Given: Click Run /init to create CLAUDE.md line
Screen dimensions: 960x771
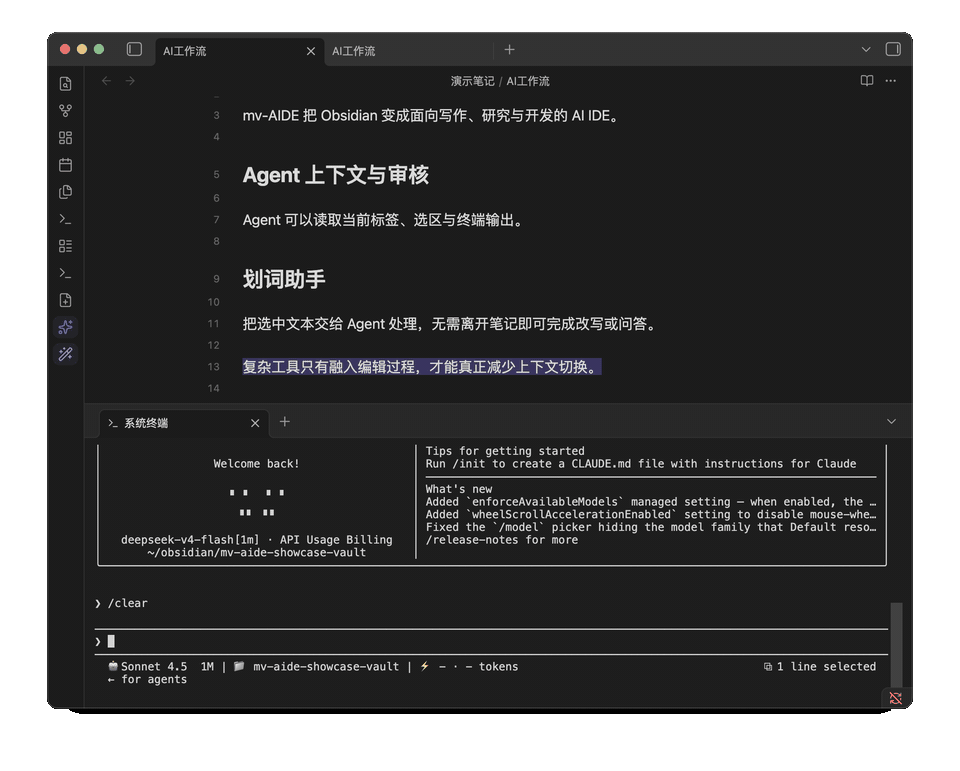Looking at the screenshot, I should [x=641, y=464].
